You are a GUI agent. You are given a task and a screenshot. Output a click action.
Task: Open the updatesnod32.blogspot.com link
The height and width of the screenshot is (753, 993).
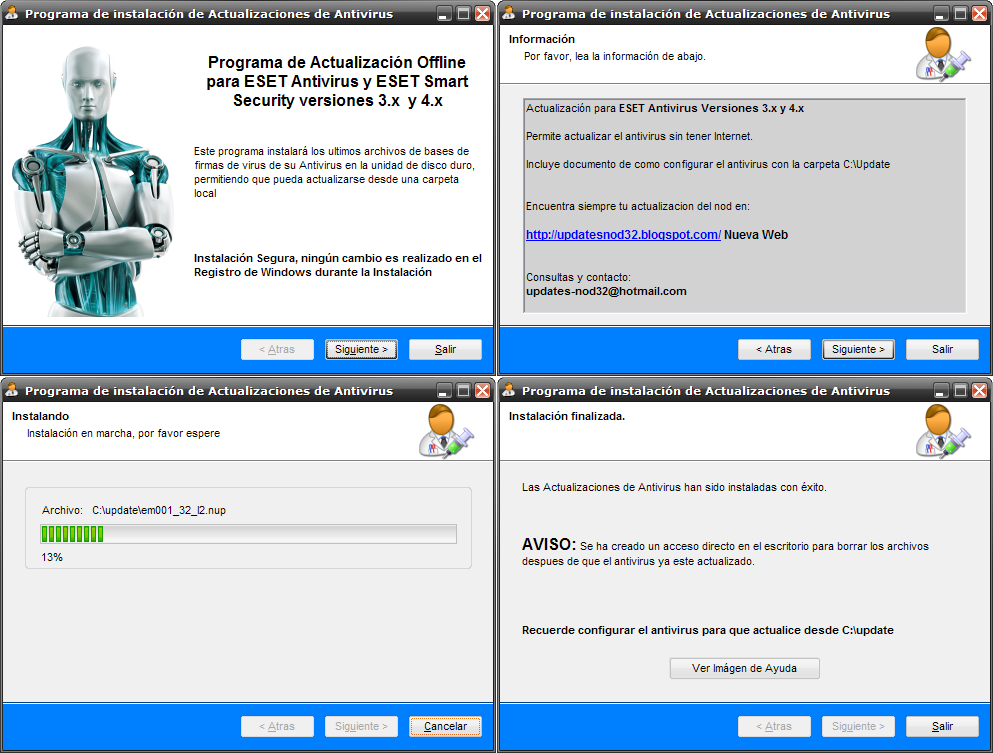(623, 235)
